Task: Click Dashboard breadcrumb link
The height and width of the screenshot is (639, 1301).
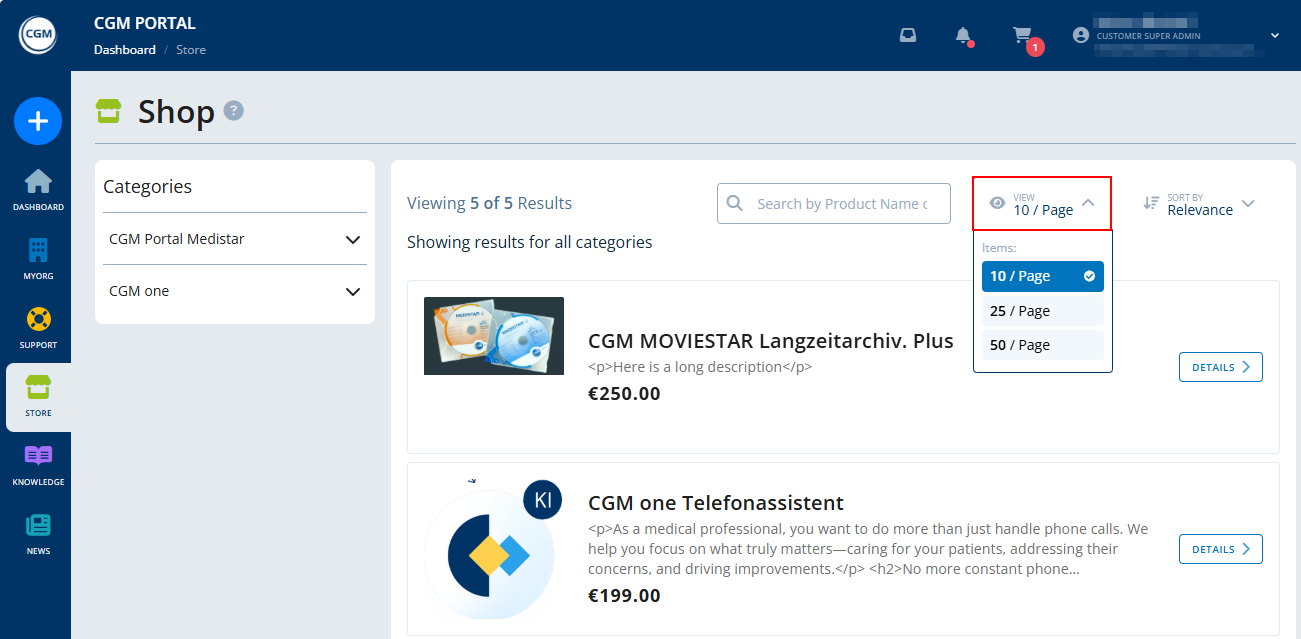Action: [x=124, y=50]
